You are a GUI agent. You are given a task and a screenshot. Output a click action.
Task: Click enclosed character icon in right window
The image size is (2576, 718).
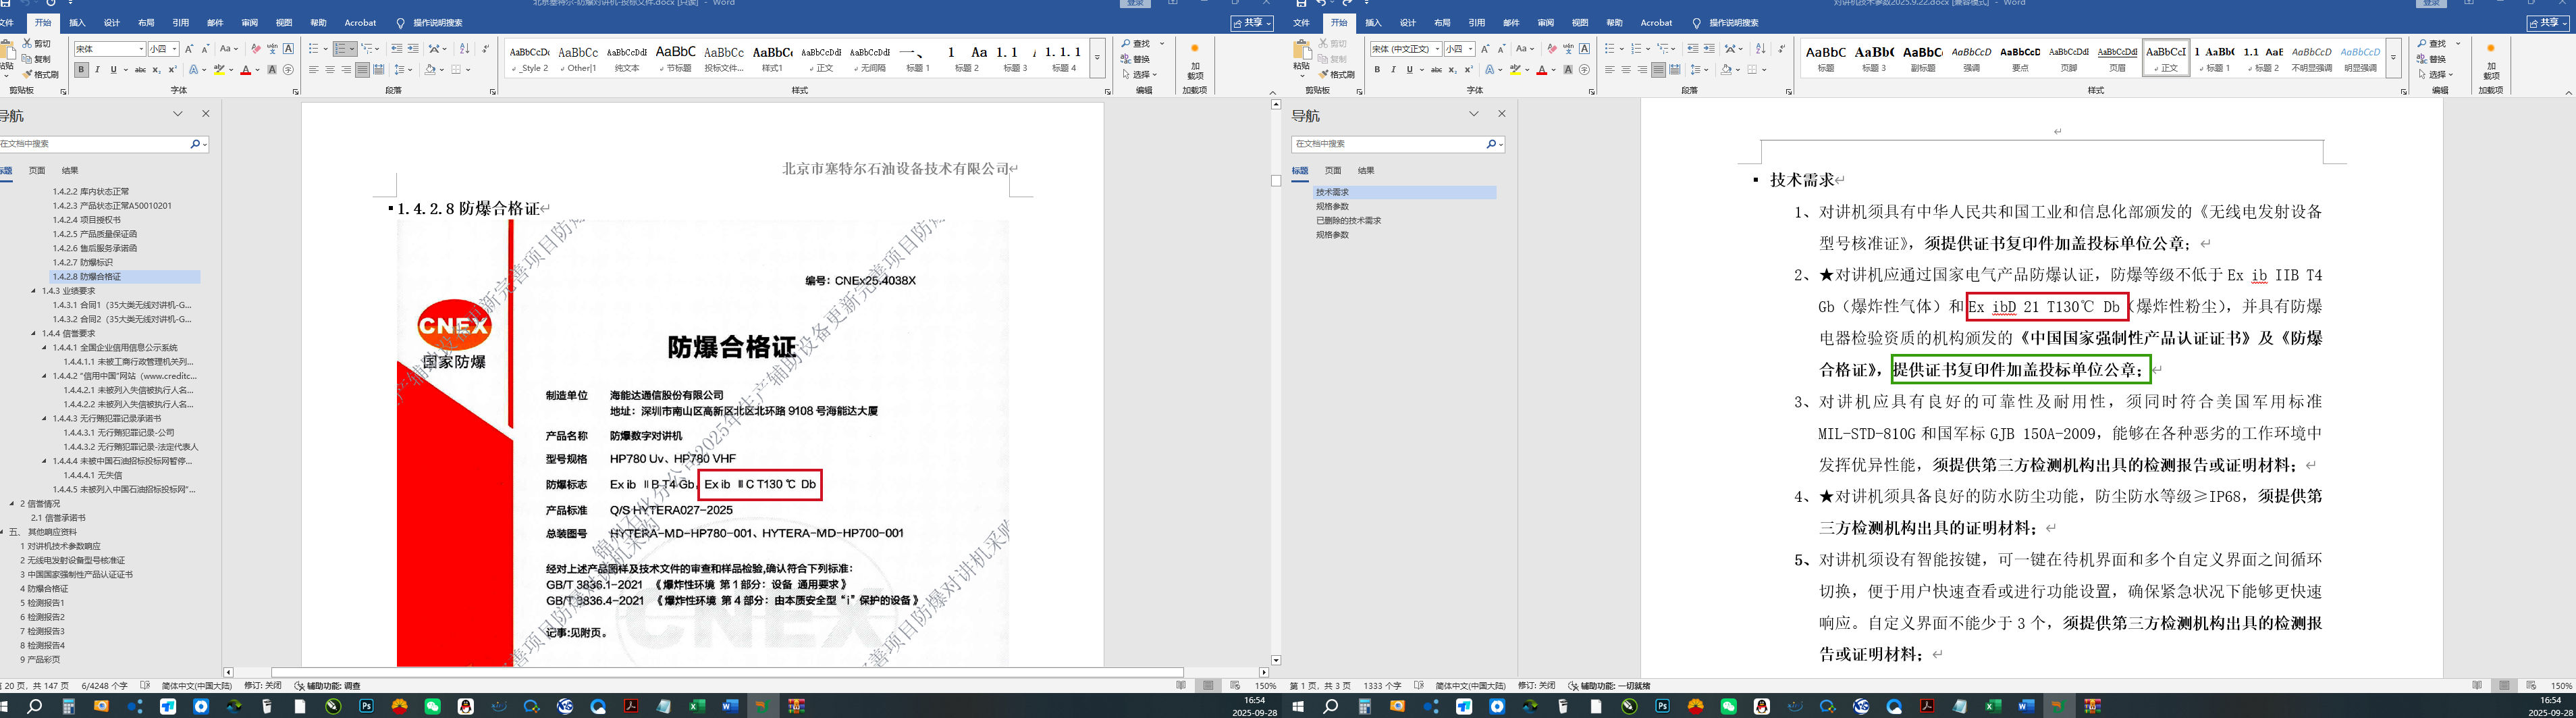tap(1584, 70)
